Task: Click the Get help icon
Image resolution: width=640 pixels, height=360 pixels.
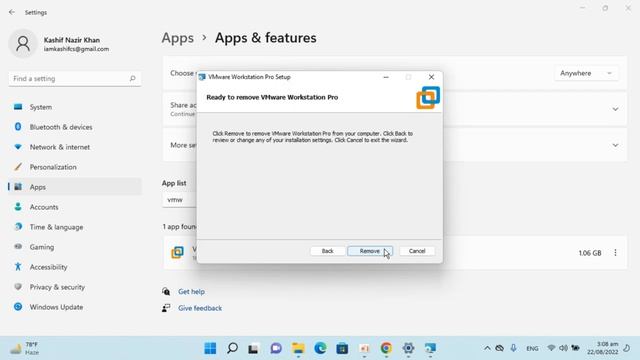Action: [166, 291]
